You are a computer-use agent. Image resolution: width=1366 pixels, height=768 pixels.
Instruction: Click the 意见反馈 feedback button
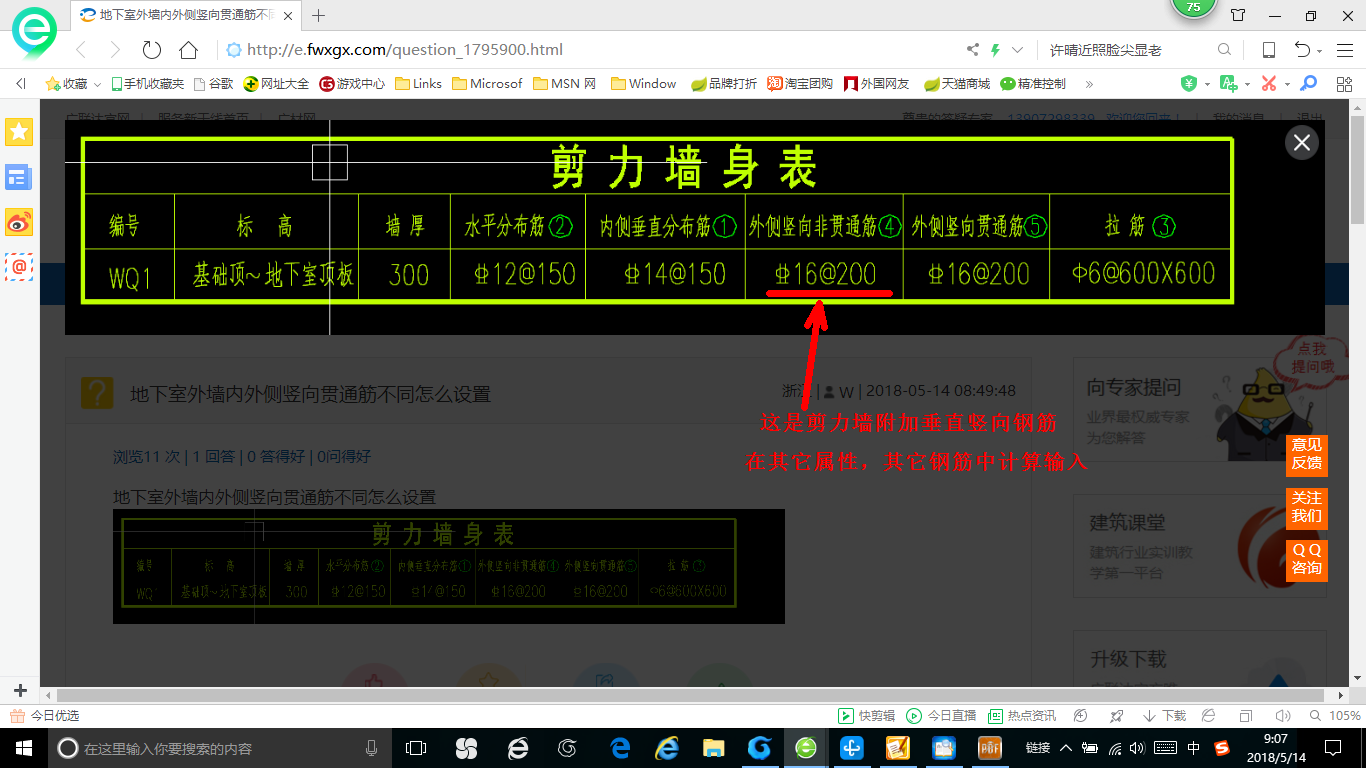click(1306, 454)
